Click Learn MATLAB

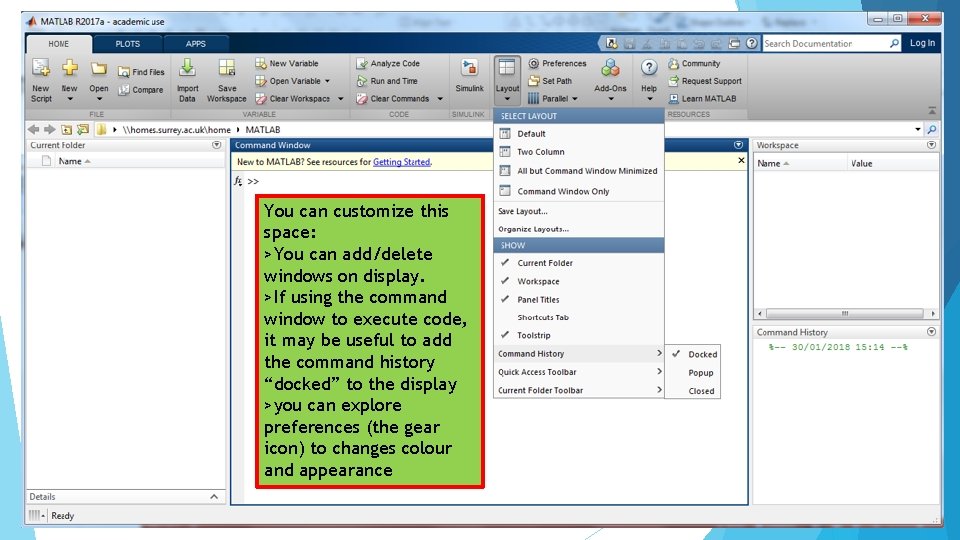[702, 99]
